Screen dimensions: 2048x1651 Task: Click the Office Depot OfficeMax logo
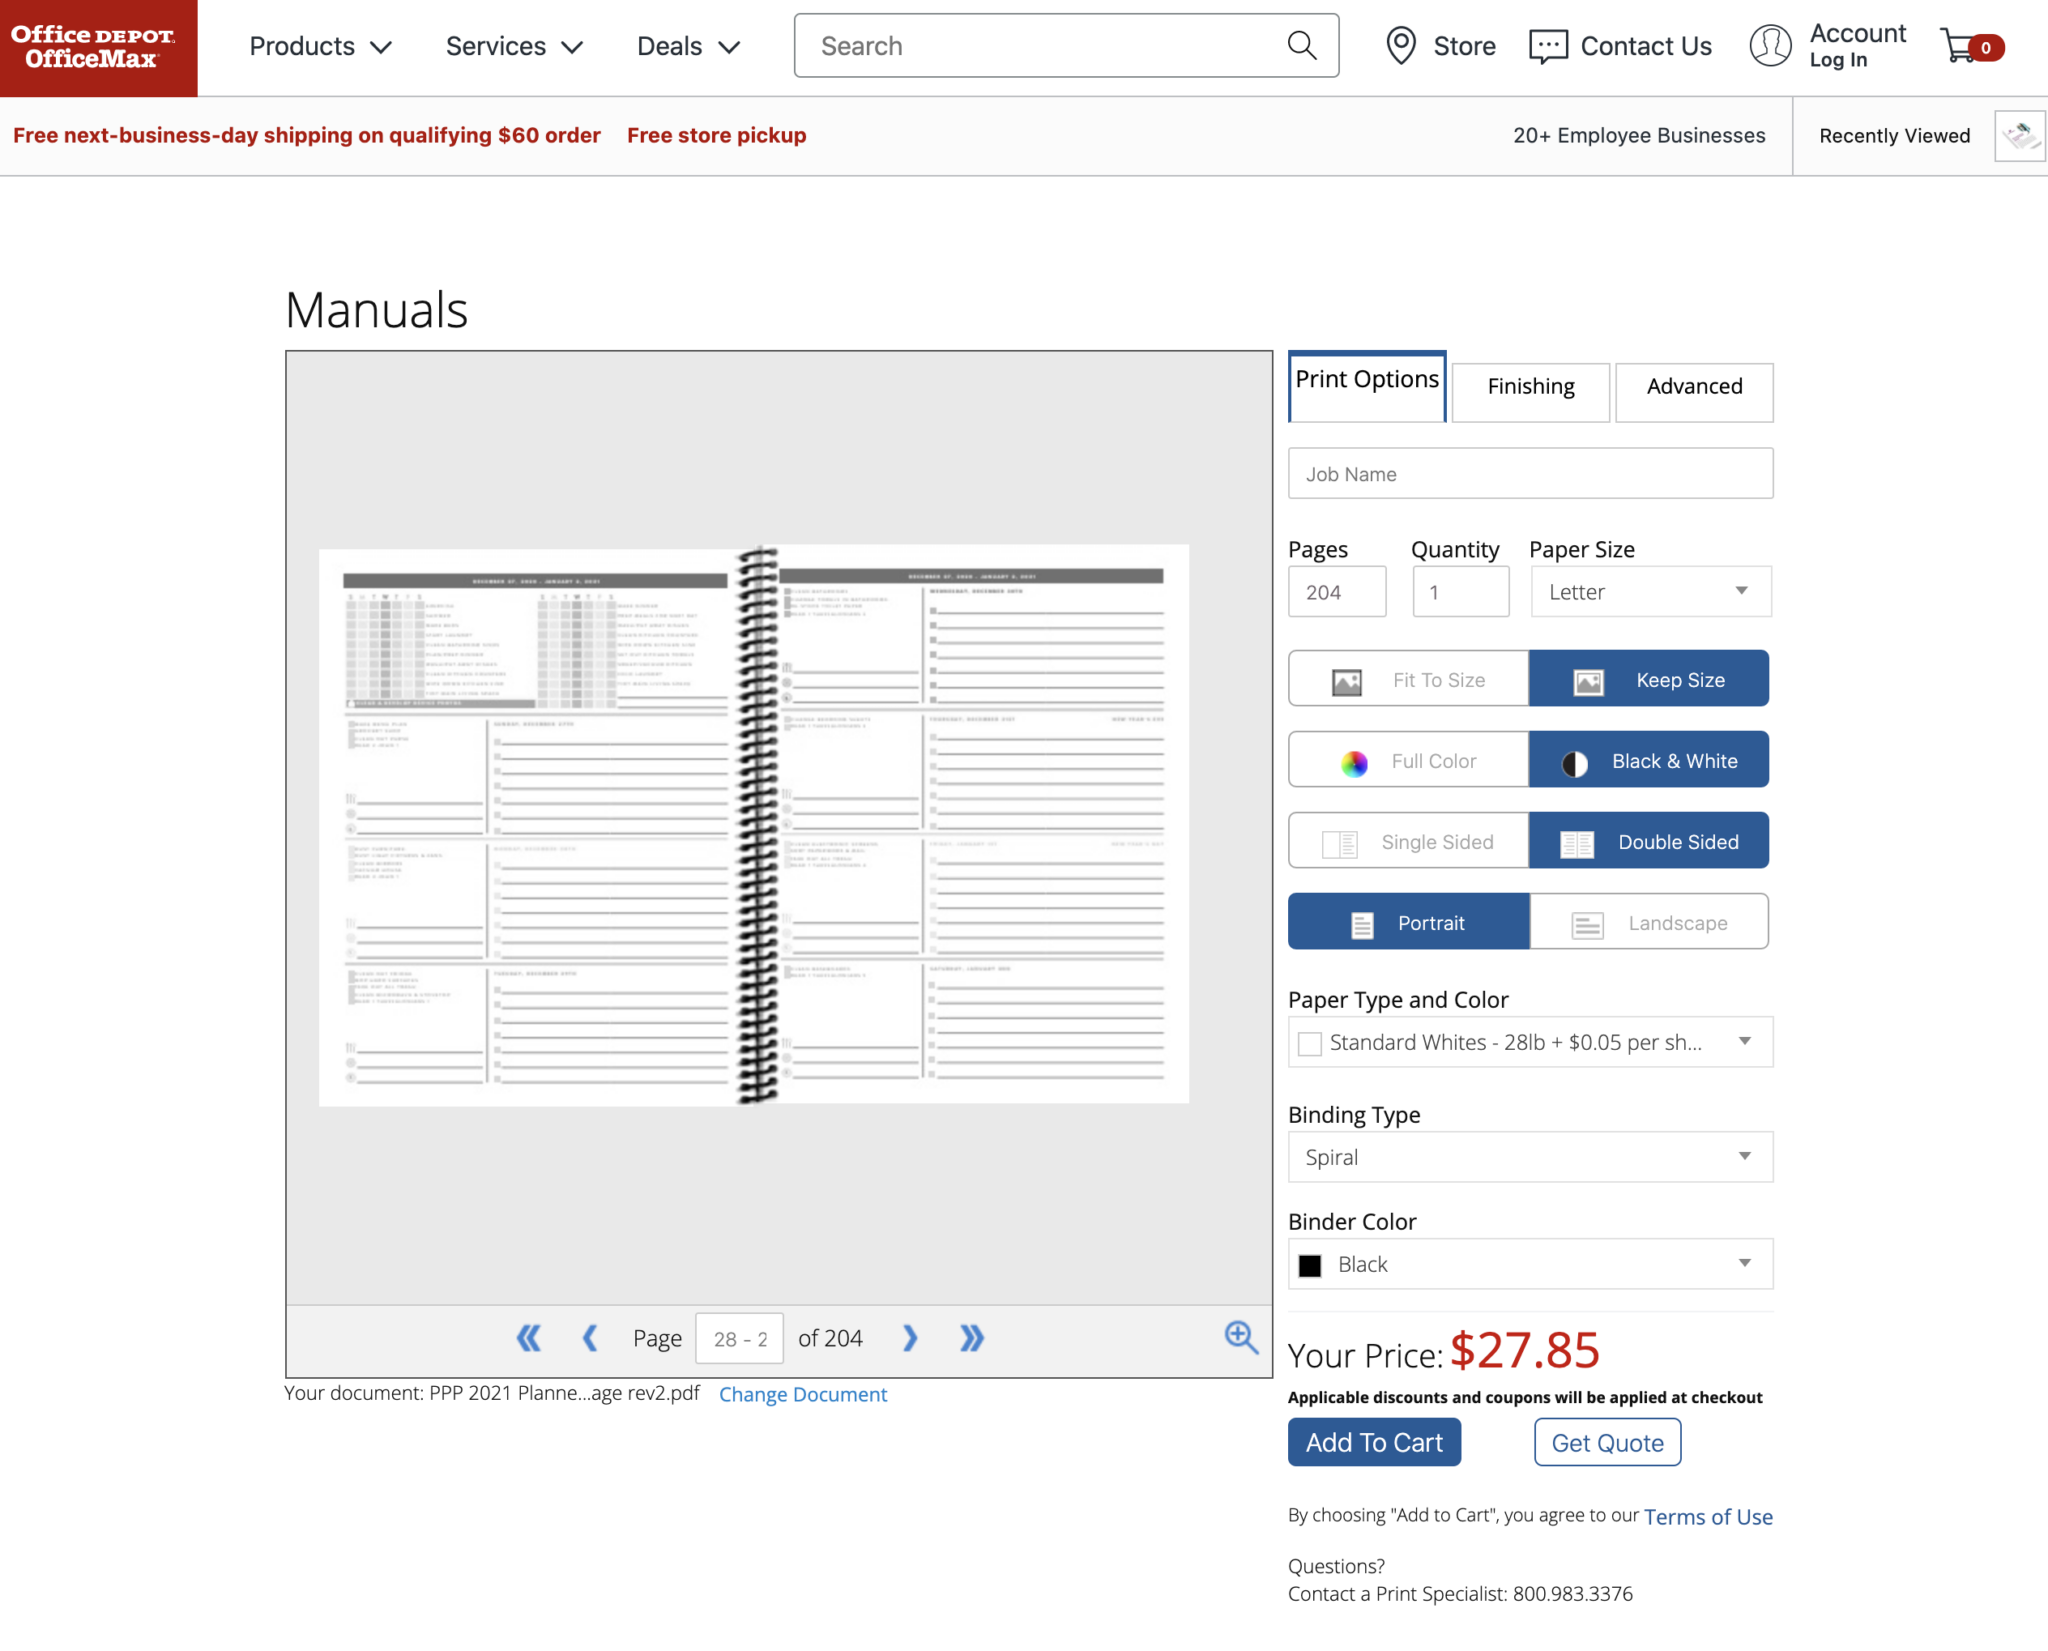pyautogui.click(x=98, y=48)
